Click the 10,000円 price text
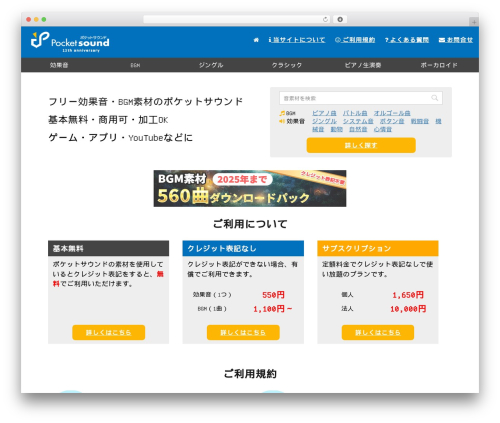 click(x=408, y=309)
